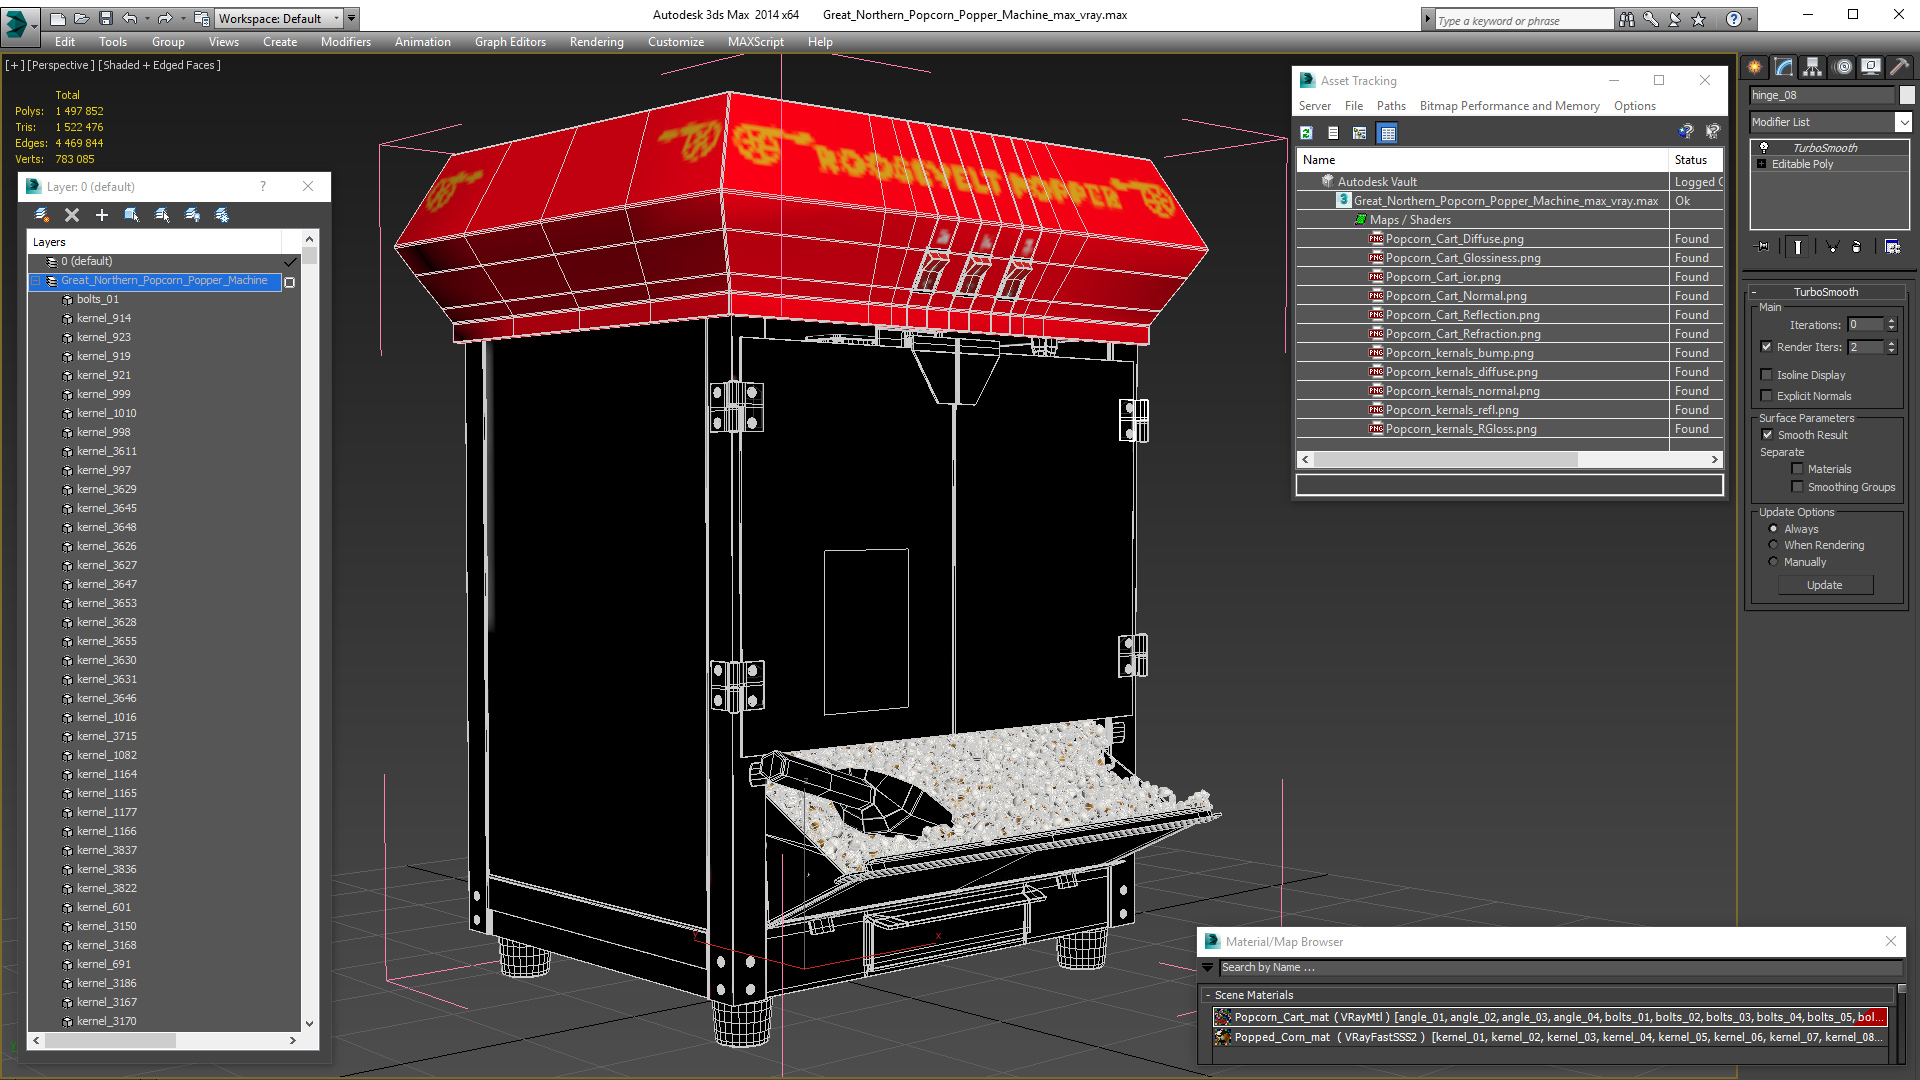This screenshot has width=1920, height=1080.
Task: Click the Name column header in Asset Tracking
Action: pyautogui.click(x=1483, y=160)
